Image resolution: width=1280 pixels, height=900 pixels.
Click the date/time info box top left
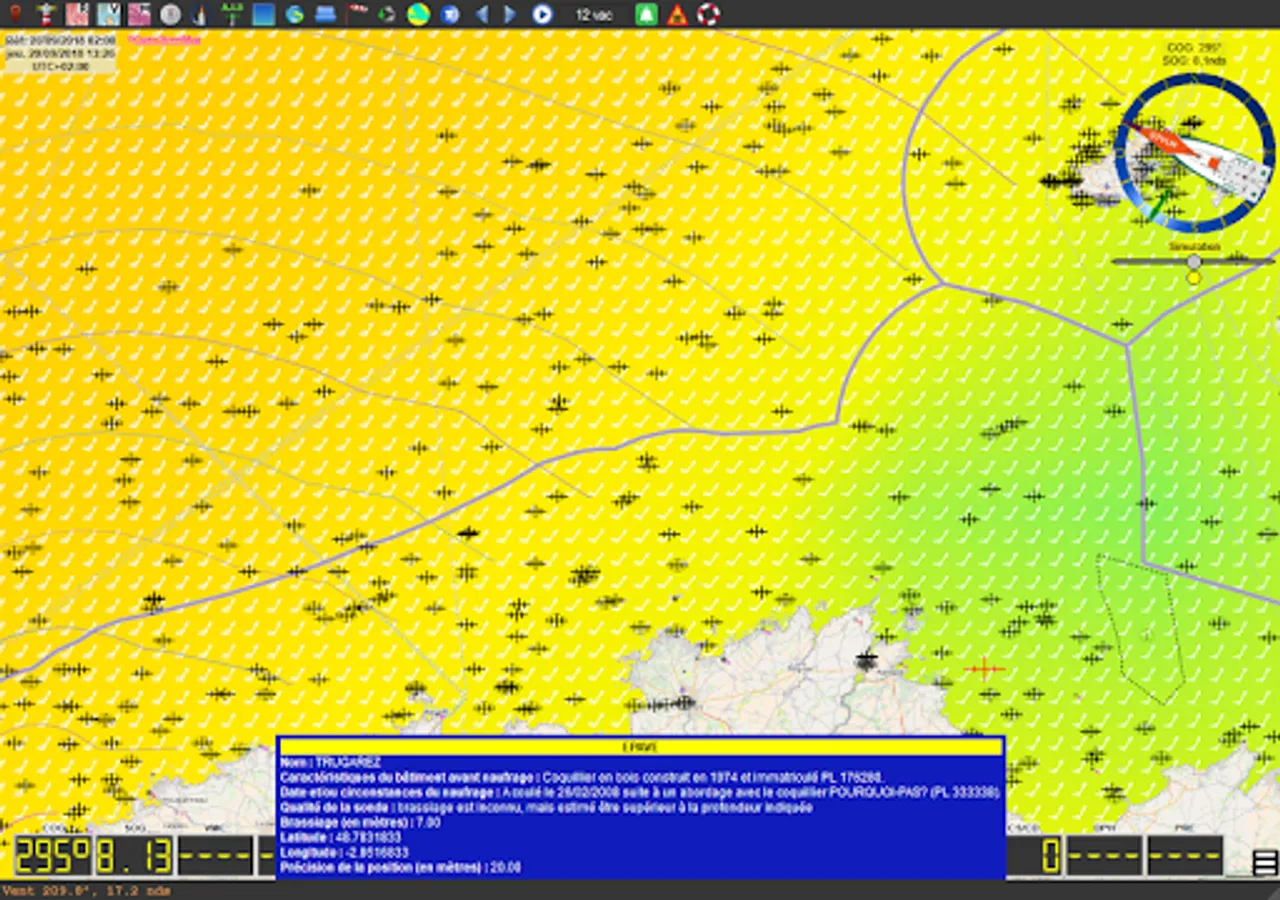point(60,52)
